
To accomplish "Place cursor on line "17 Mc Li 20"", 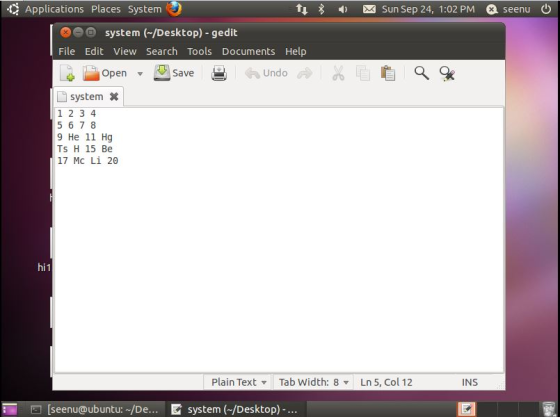I will click(x=88, y=161).
